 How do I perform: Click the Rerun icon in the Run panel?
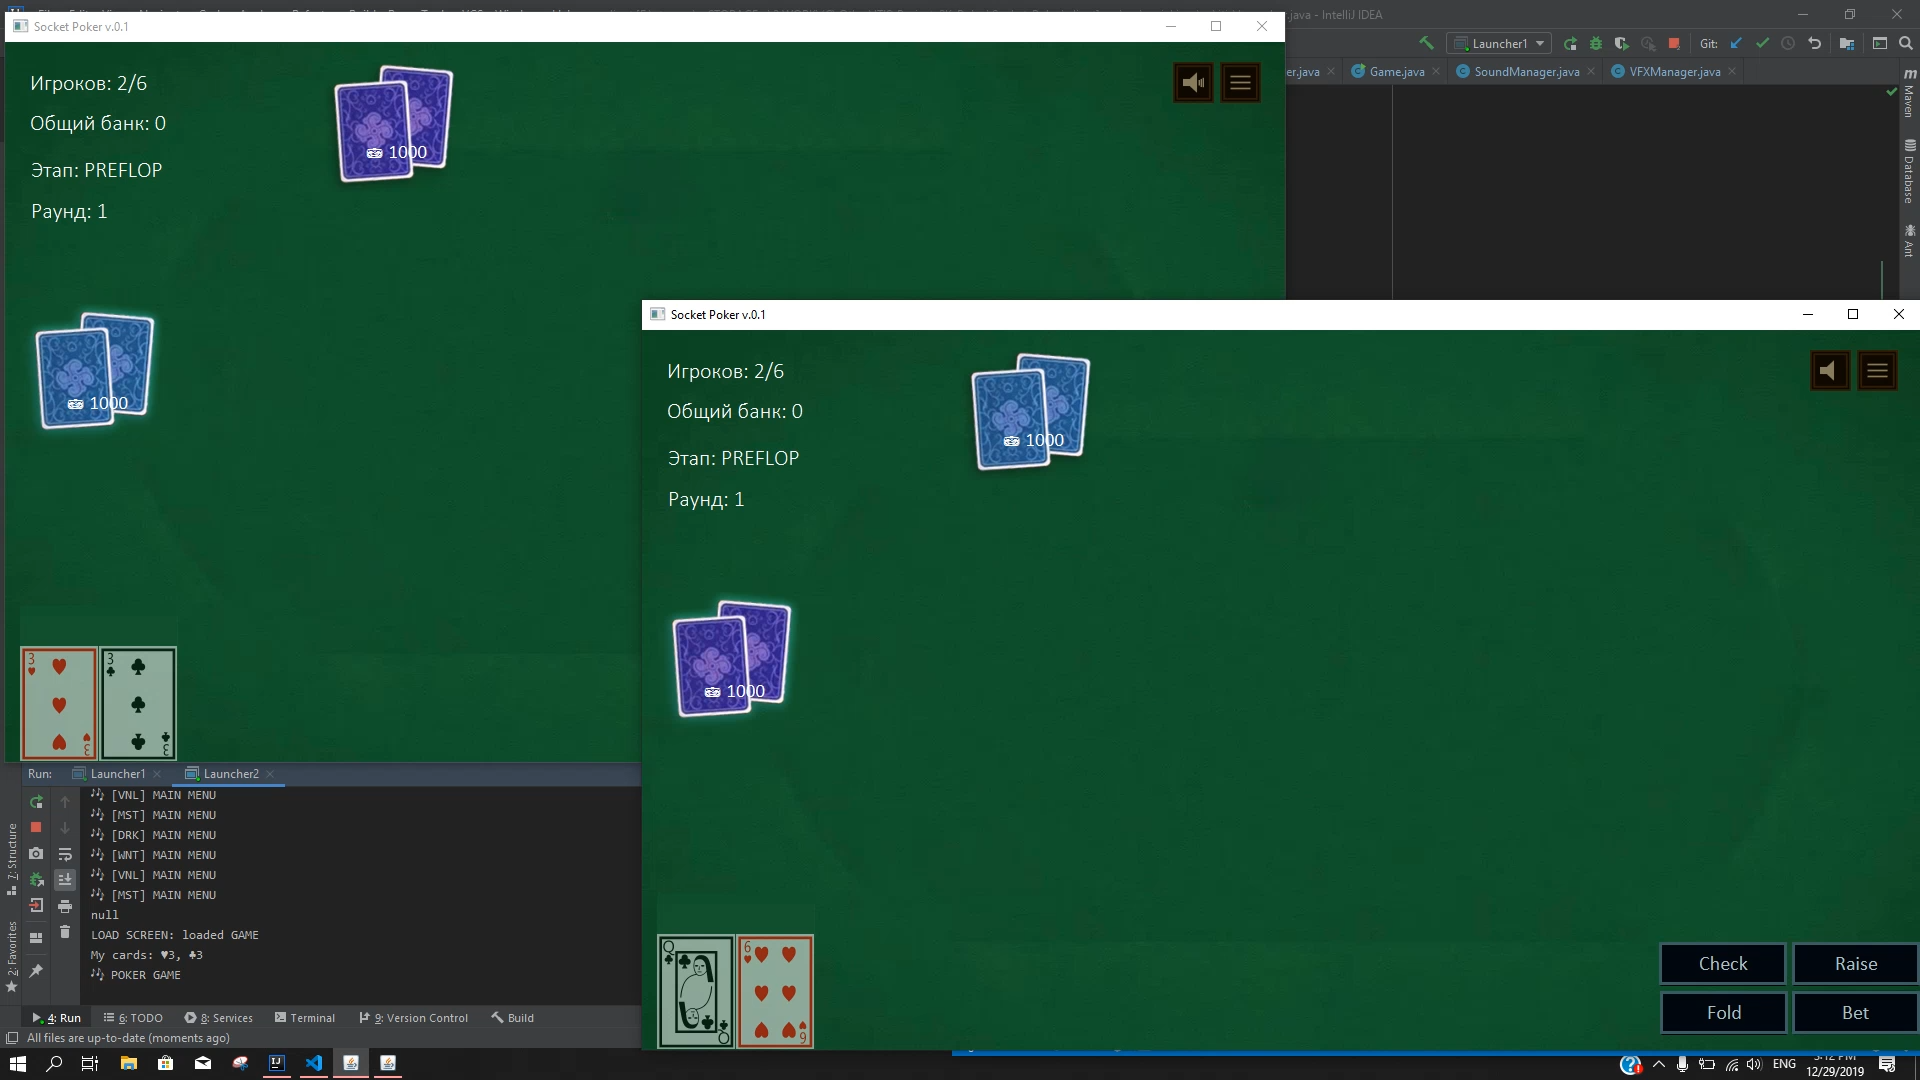(x=36, y=802)
